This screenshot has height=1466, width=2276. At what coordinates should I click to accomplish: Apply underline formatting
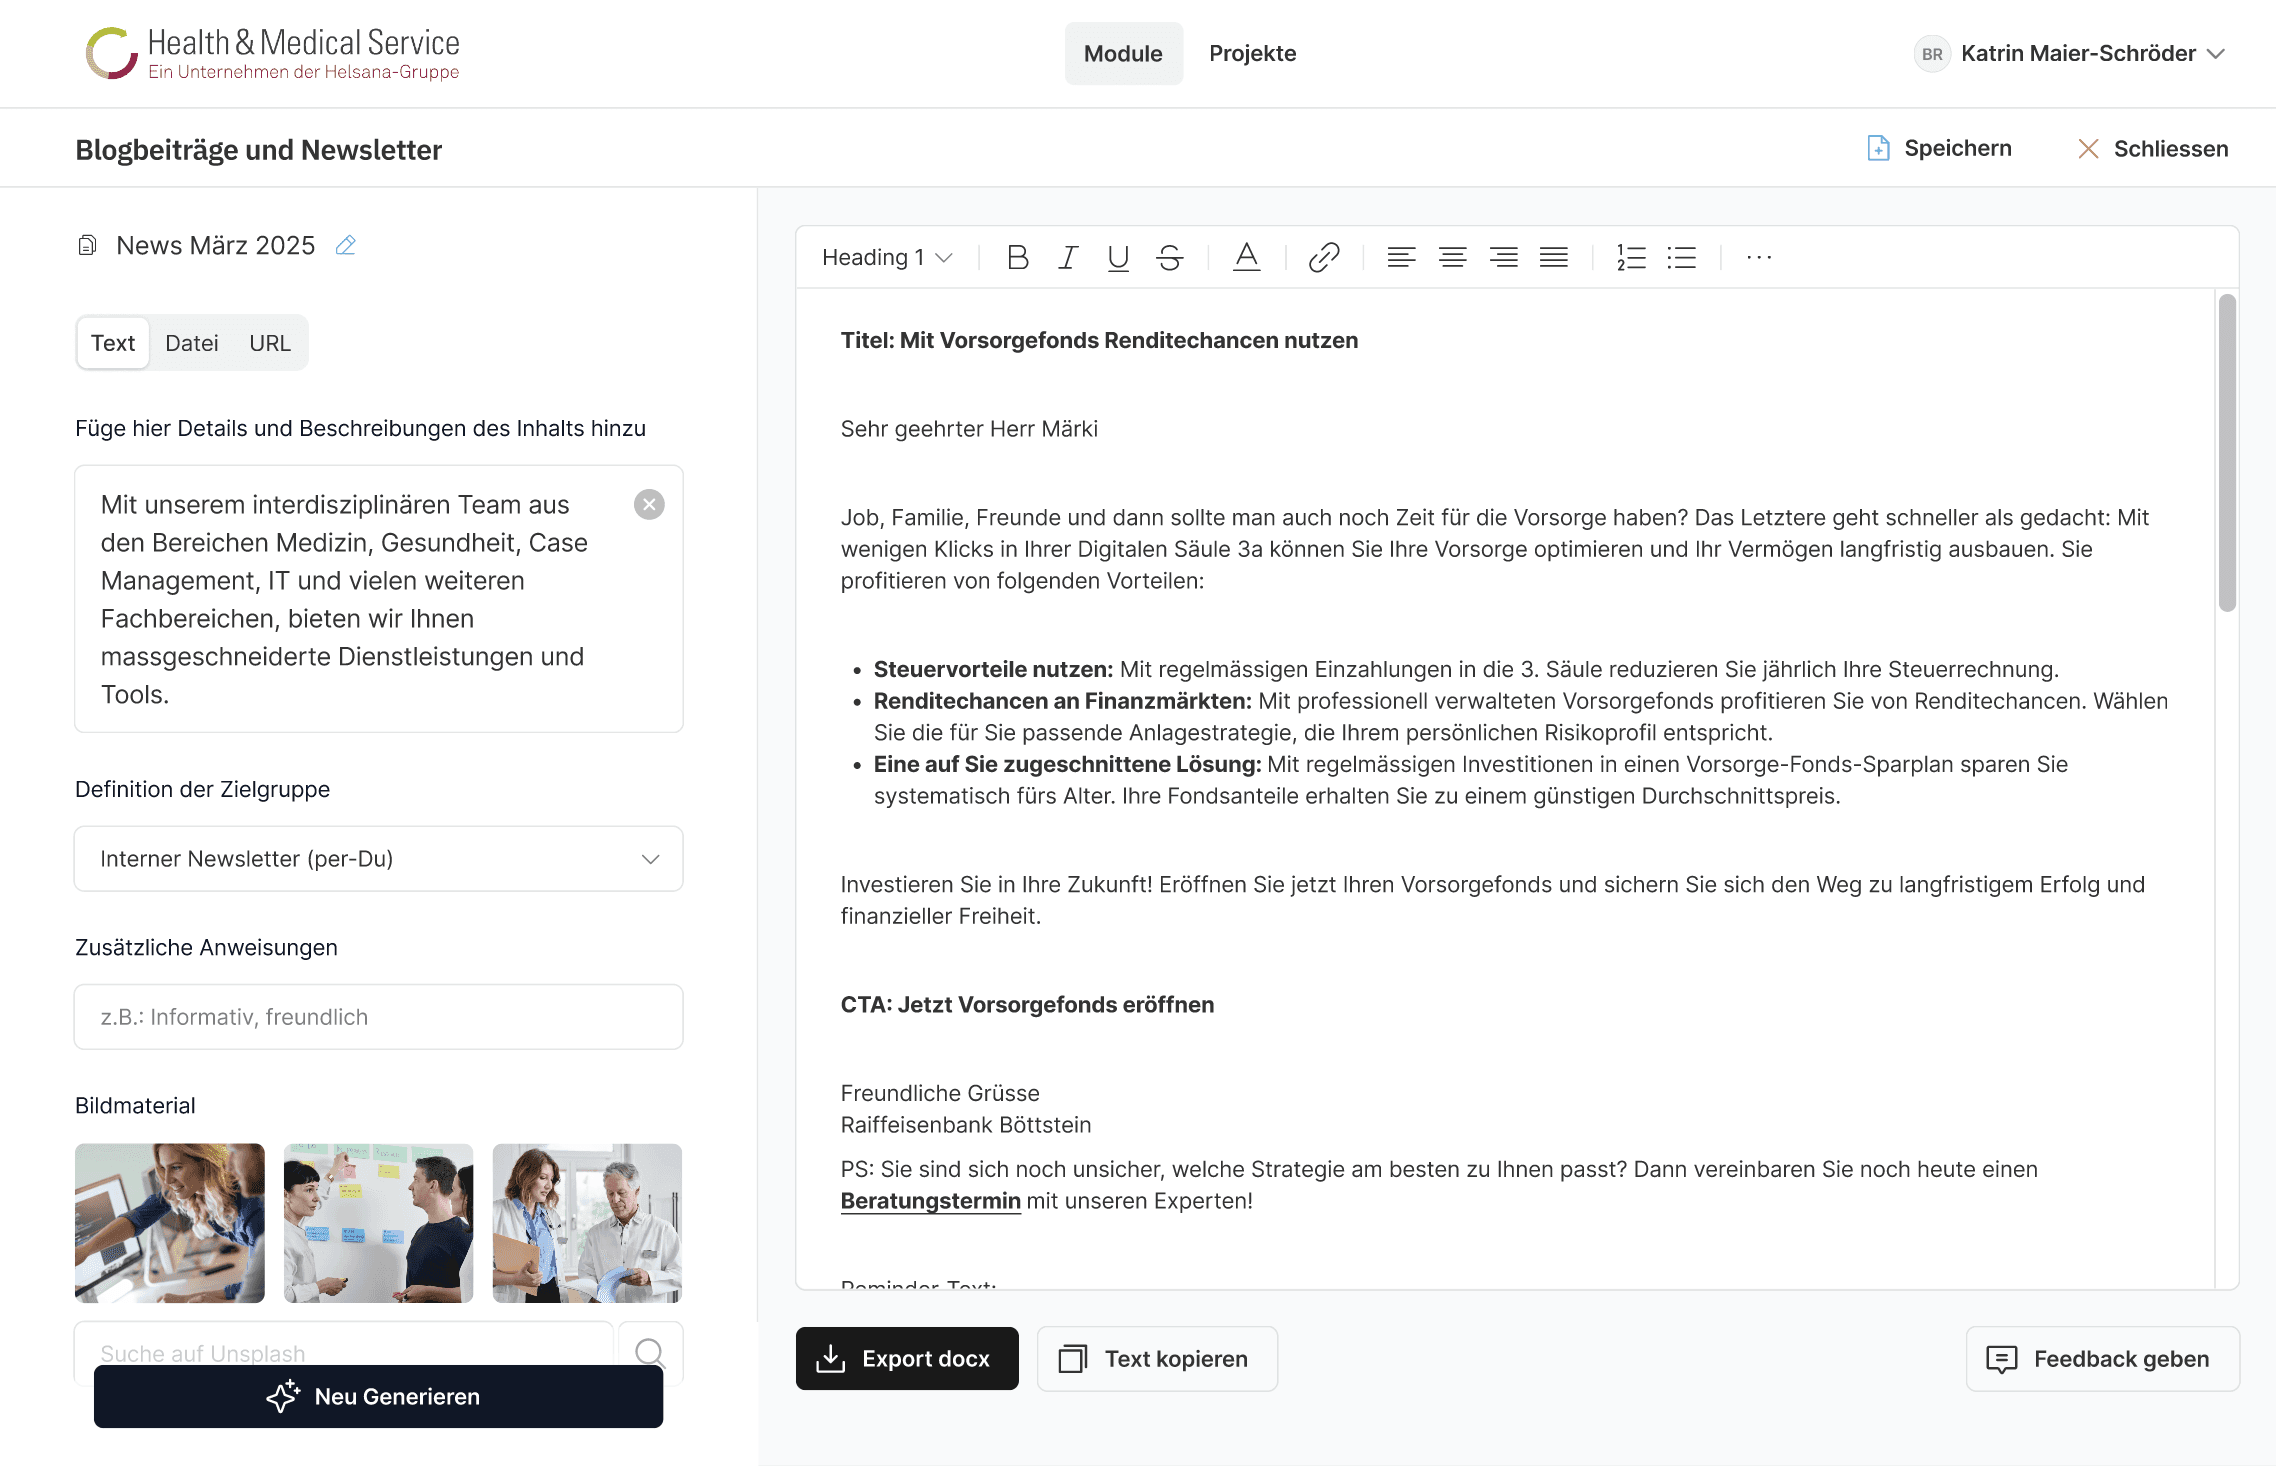click(x=1118, y=258)
